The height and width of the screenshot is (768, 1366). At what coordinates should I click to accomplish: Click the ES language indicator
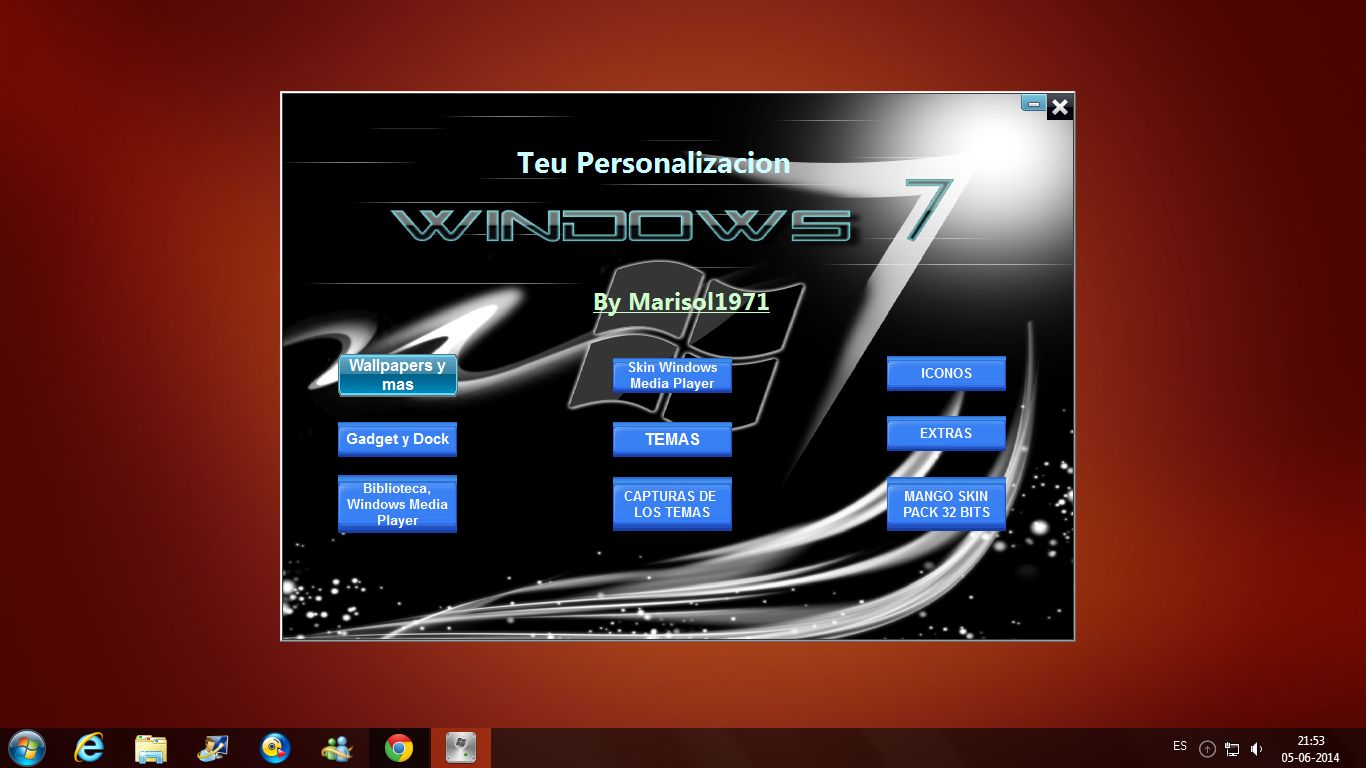(1180, 746)
